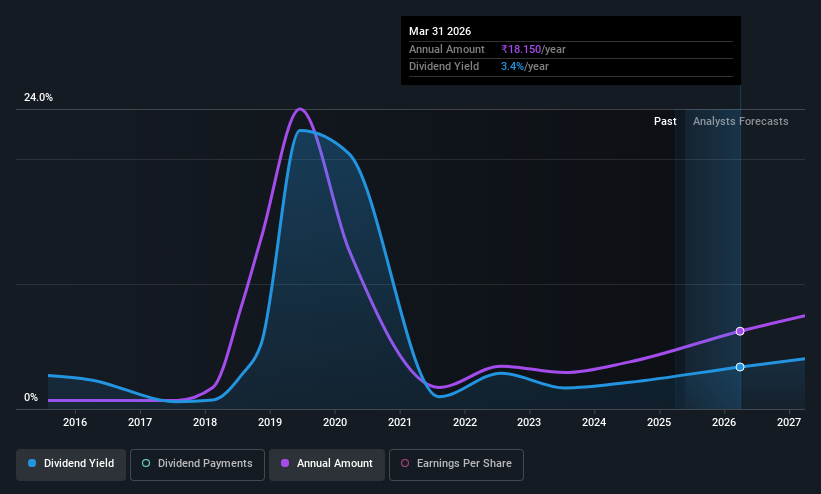Toggle the Annual Amount series
Viewport: 821px width, 494px height.
coord(327,464)
